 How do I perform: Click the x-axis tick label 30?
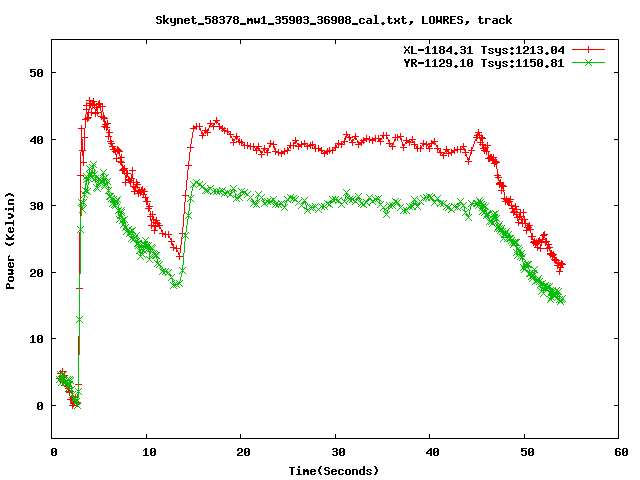pos(338,452)
